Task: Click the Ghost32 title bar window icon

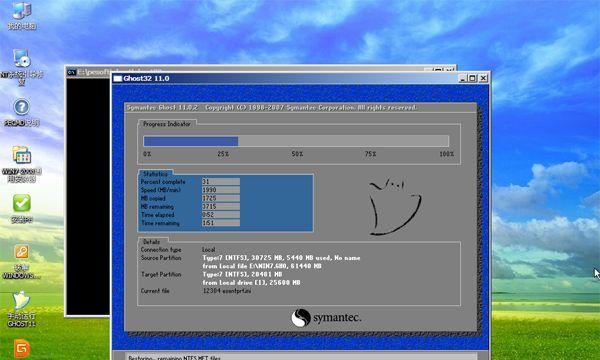Action: pyautogui.click(x=117, y=78)
